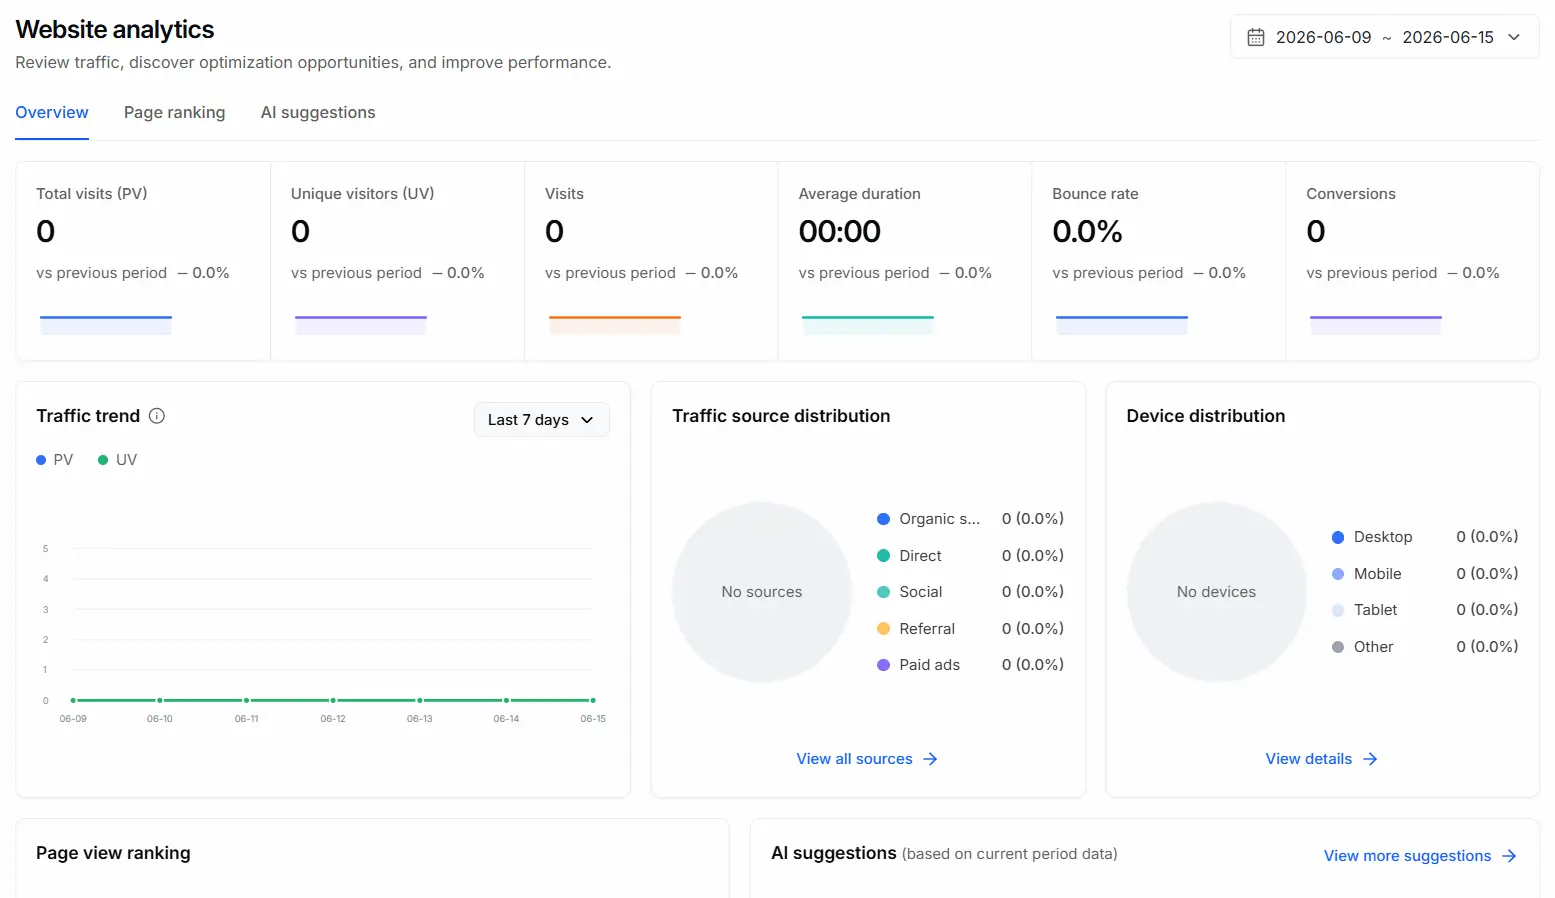Click the Organic s... legend label

pos(939,519)
